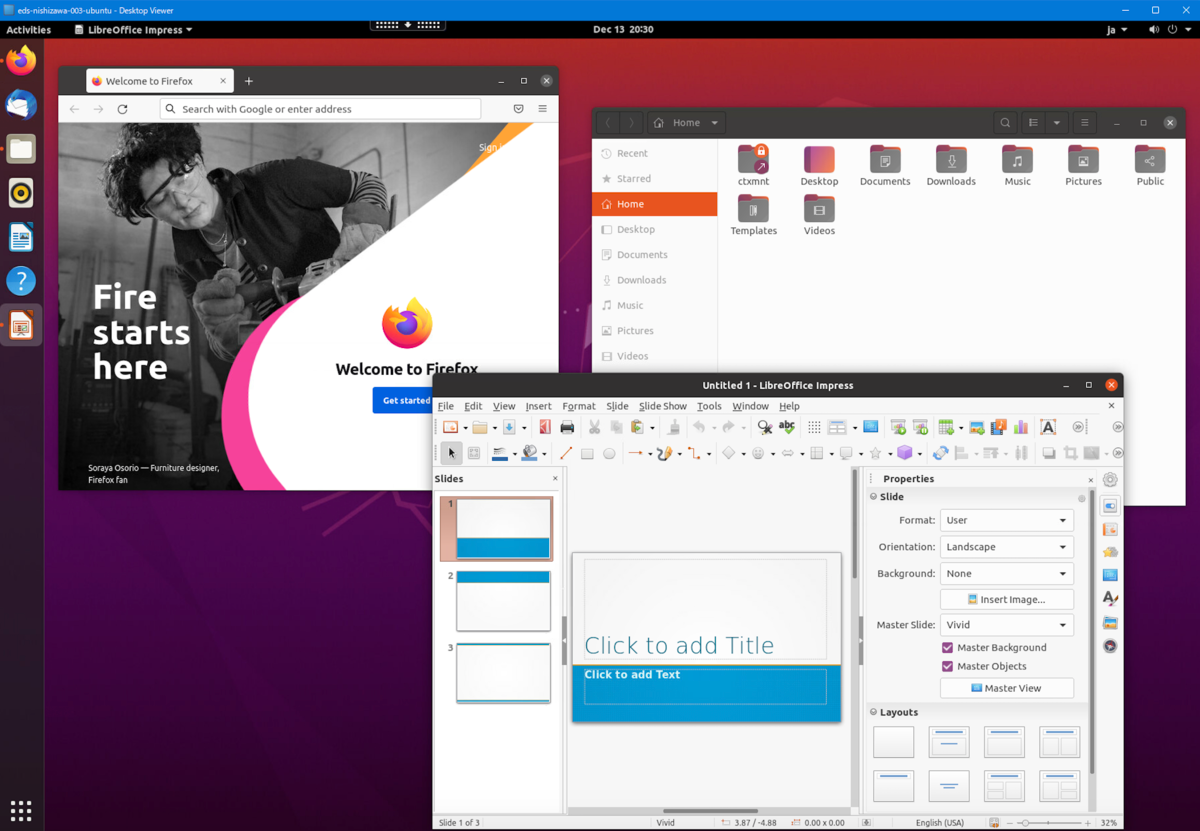The width and height of the screenshot is (1200, 831).
Task: Uncheck the Master Background checkbox
Action: click(947, 648)
